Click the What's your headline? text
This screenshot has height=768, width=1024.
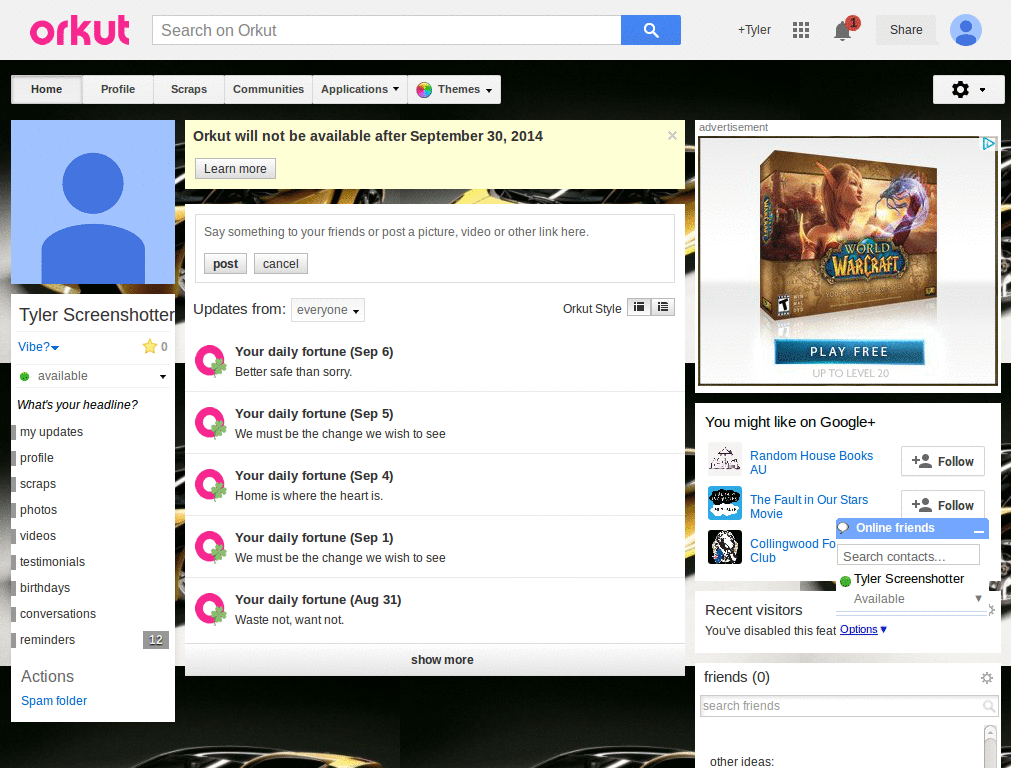(78, 405)
